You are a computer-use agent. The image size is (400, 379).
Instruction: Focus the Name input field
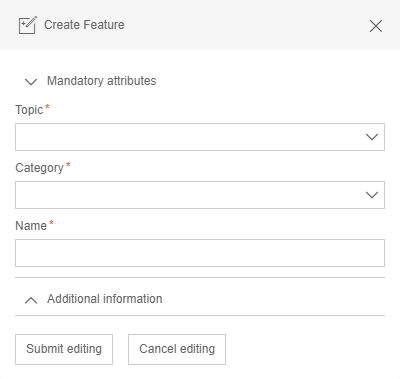tap(200, 253)
